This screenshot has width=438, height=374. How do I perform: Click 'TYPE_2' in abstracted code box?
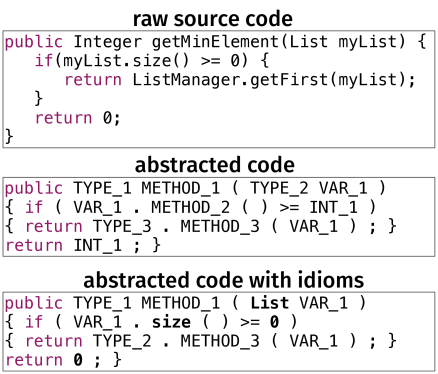click(279, 188)
